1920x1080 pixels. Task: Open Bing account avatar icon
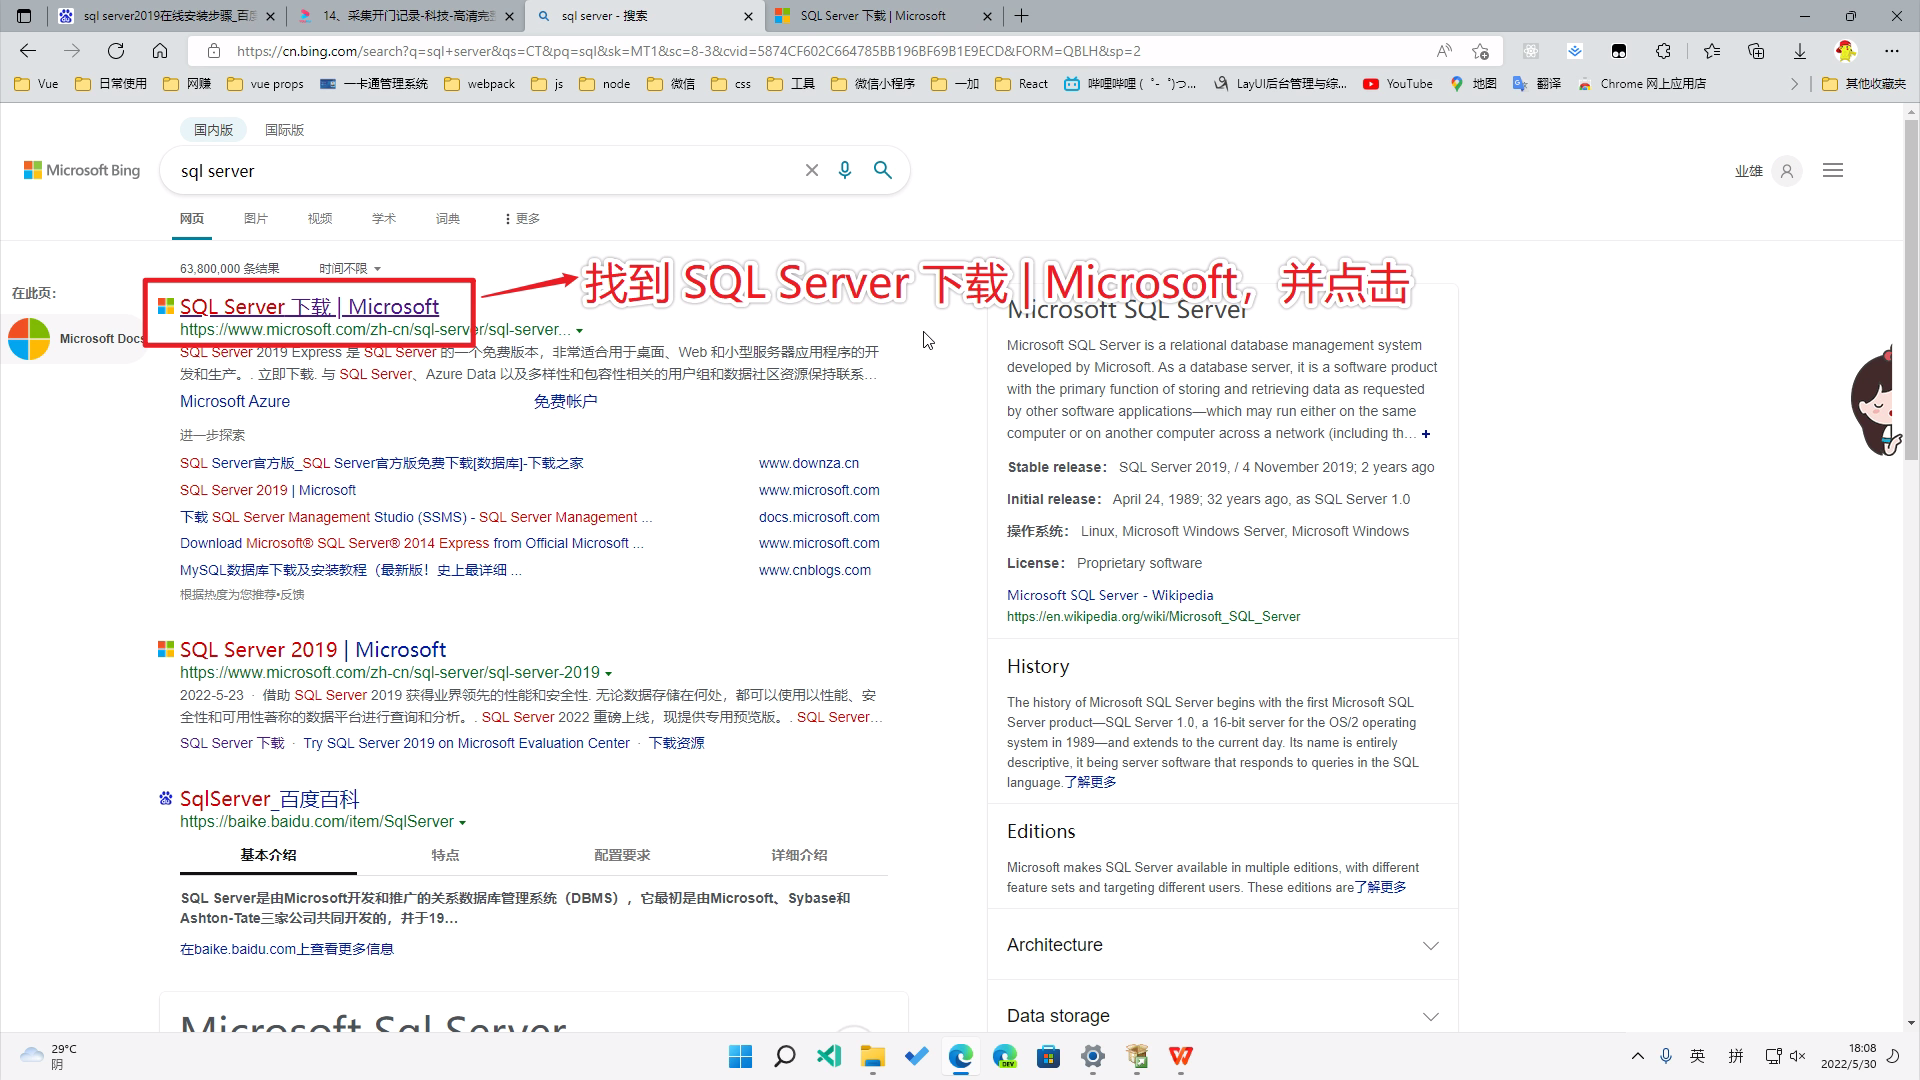point(1787,171)
